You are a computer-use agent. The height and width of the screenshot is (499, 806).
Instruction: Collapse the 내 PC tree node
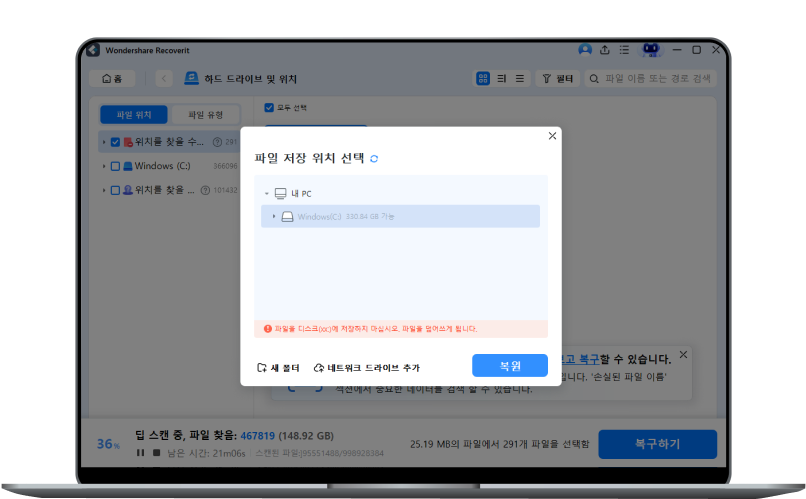coord(266,193)
